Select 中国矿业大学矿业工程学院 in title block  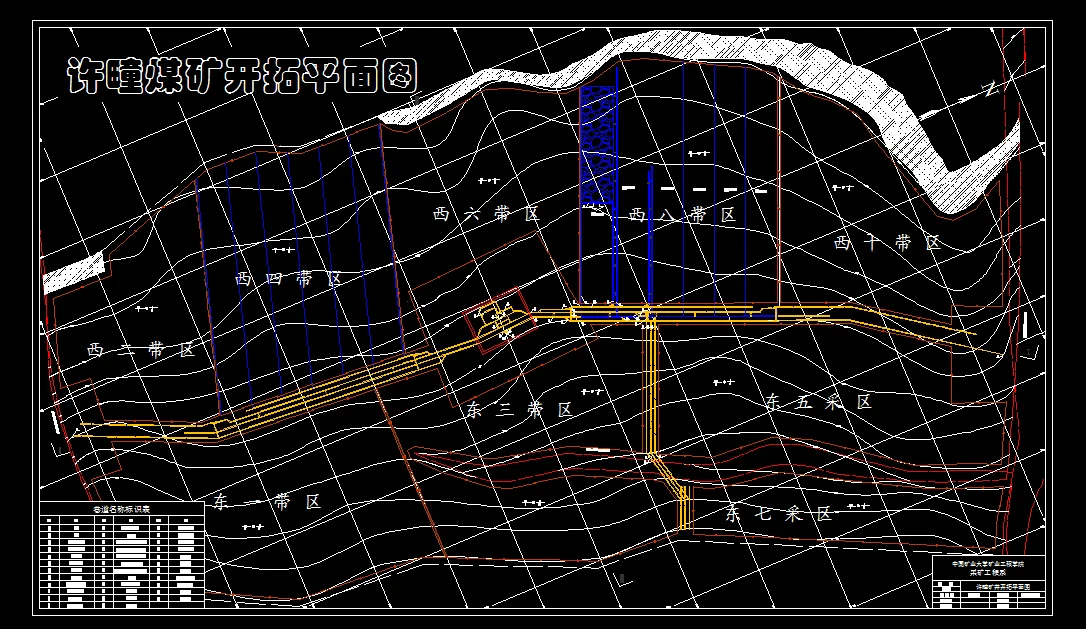(x=988, y=565)
